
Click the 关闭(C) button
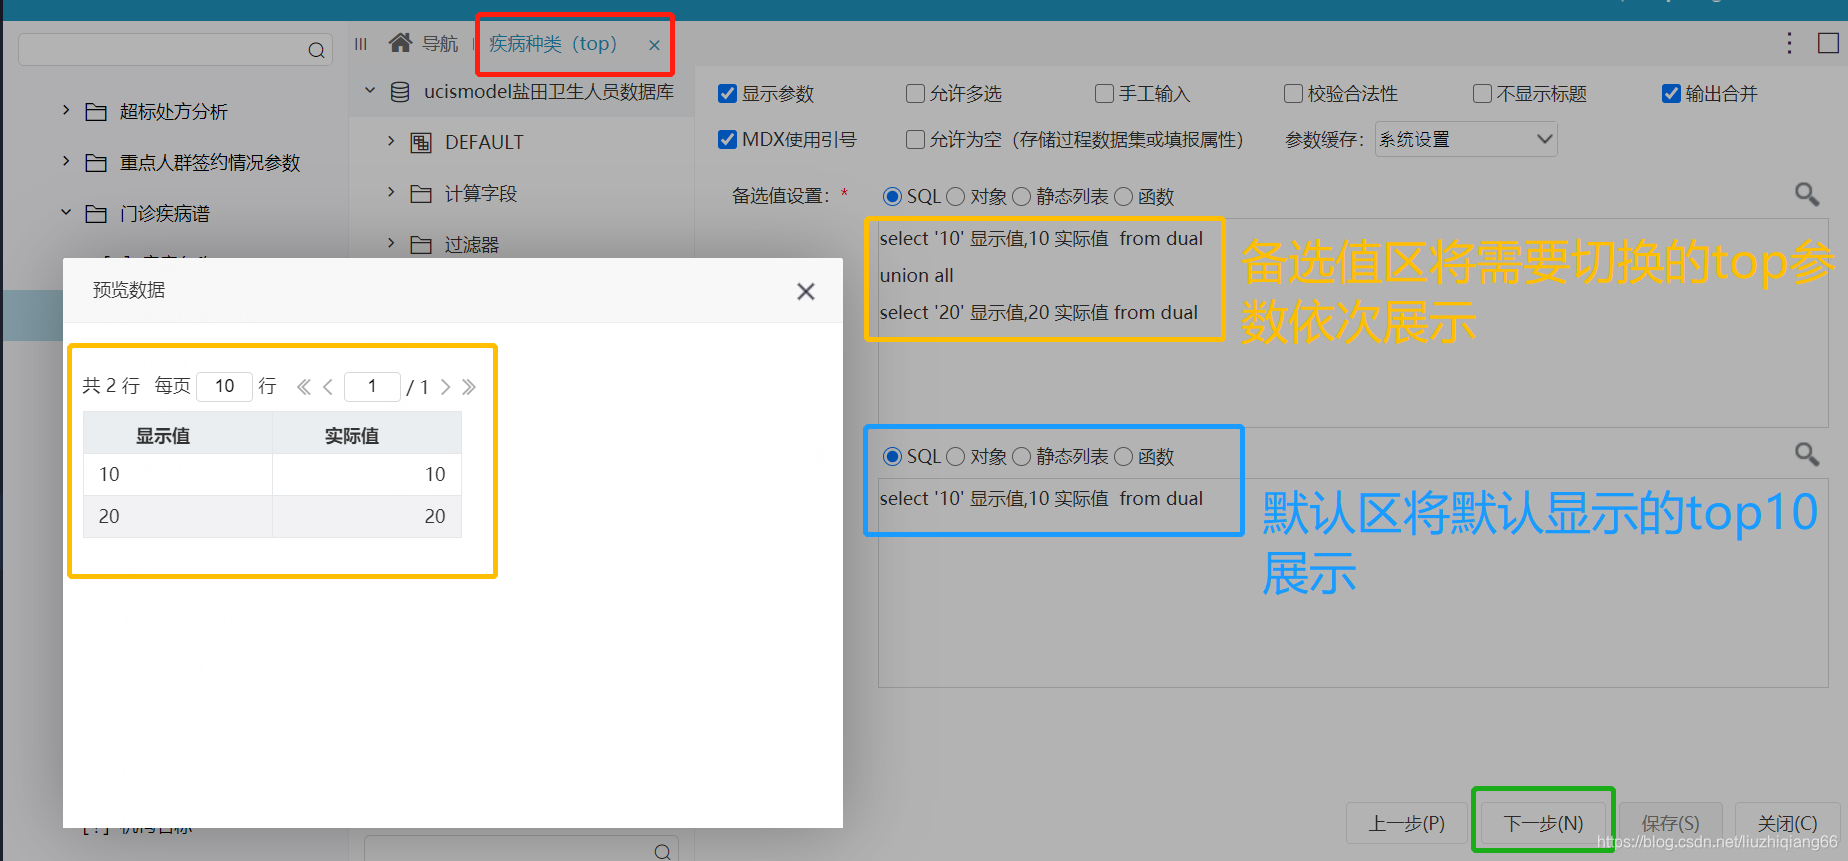pyautogui.click(x=1787, y=824)
